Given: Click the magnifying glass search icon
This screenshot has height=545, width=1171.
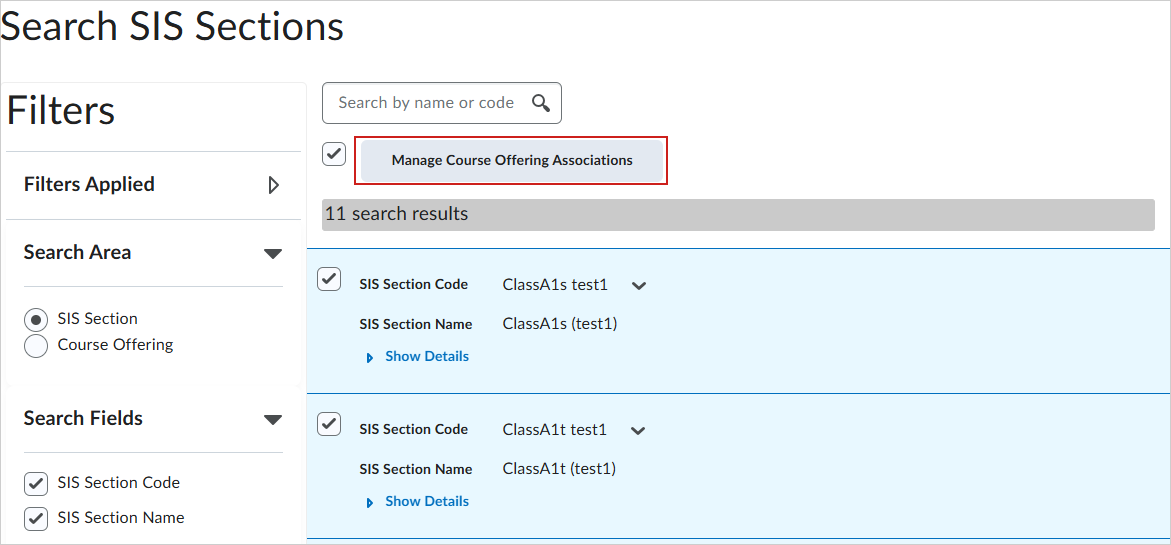Looking at the screenshot, I should coord(541,103).
